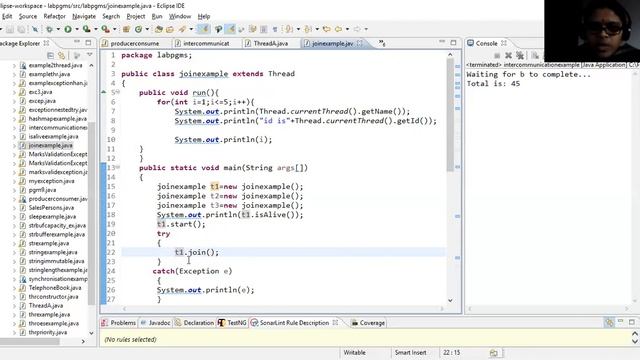The width and height of the screenshot is (640, 360).
Task: Close the joinexample.java editor tab
Action: [360, 43]
